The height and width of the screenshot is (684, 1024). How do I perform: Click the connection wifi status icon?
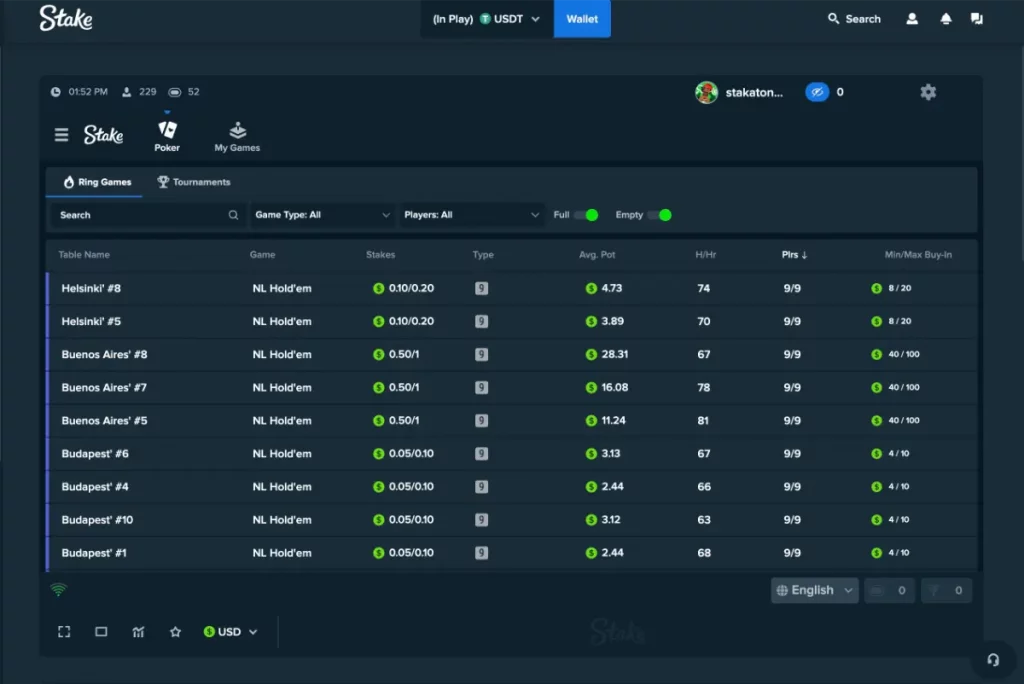59,589
